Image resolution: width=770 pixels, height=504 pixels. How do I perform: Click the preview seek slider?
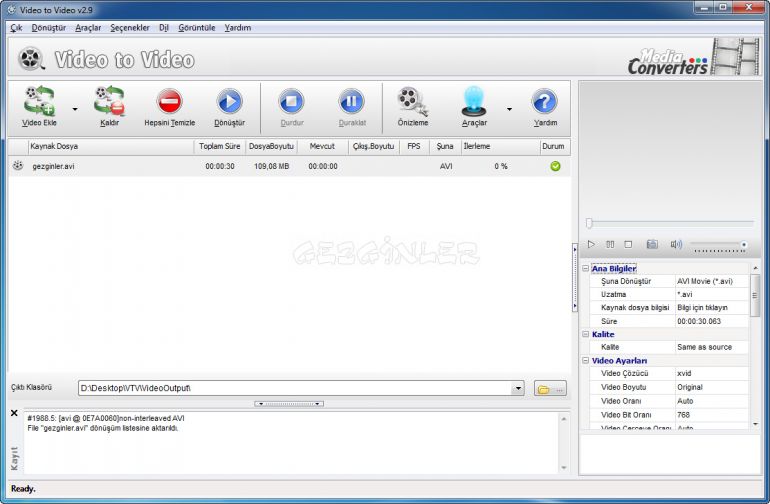pos(670,223)
